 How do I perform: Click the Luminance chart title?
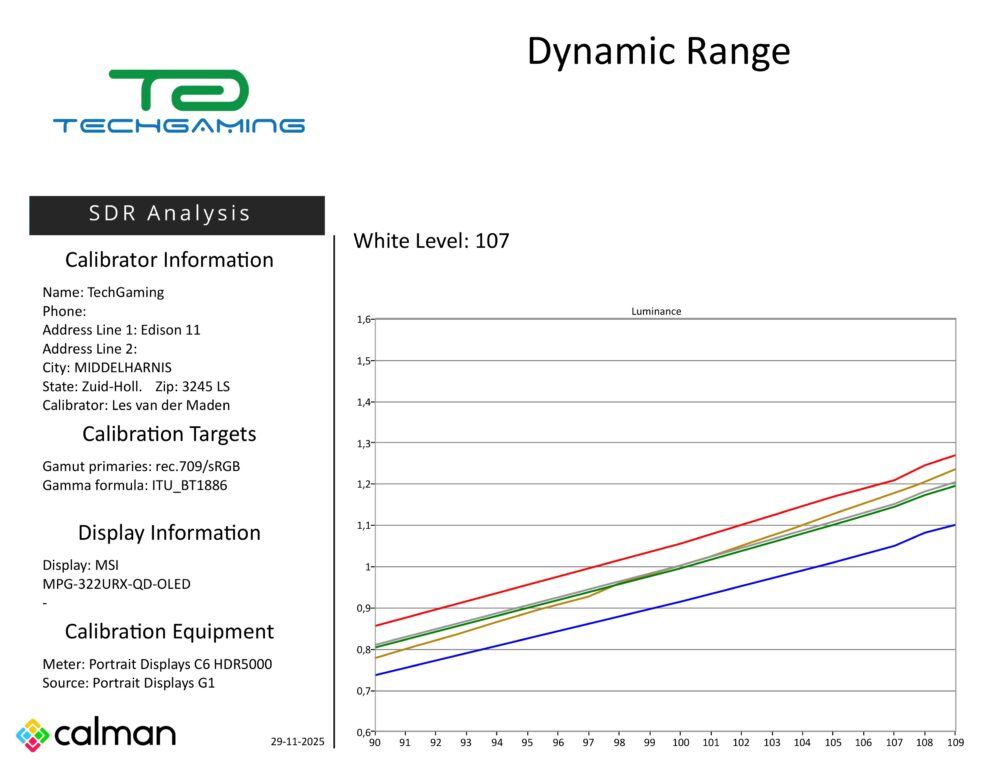click(x=656, y=311)
